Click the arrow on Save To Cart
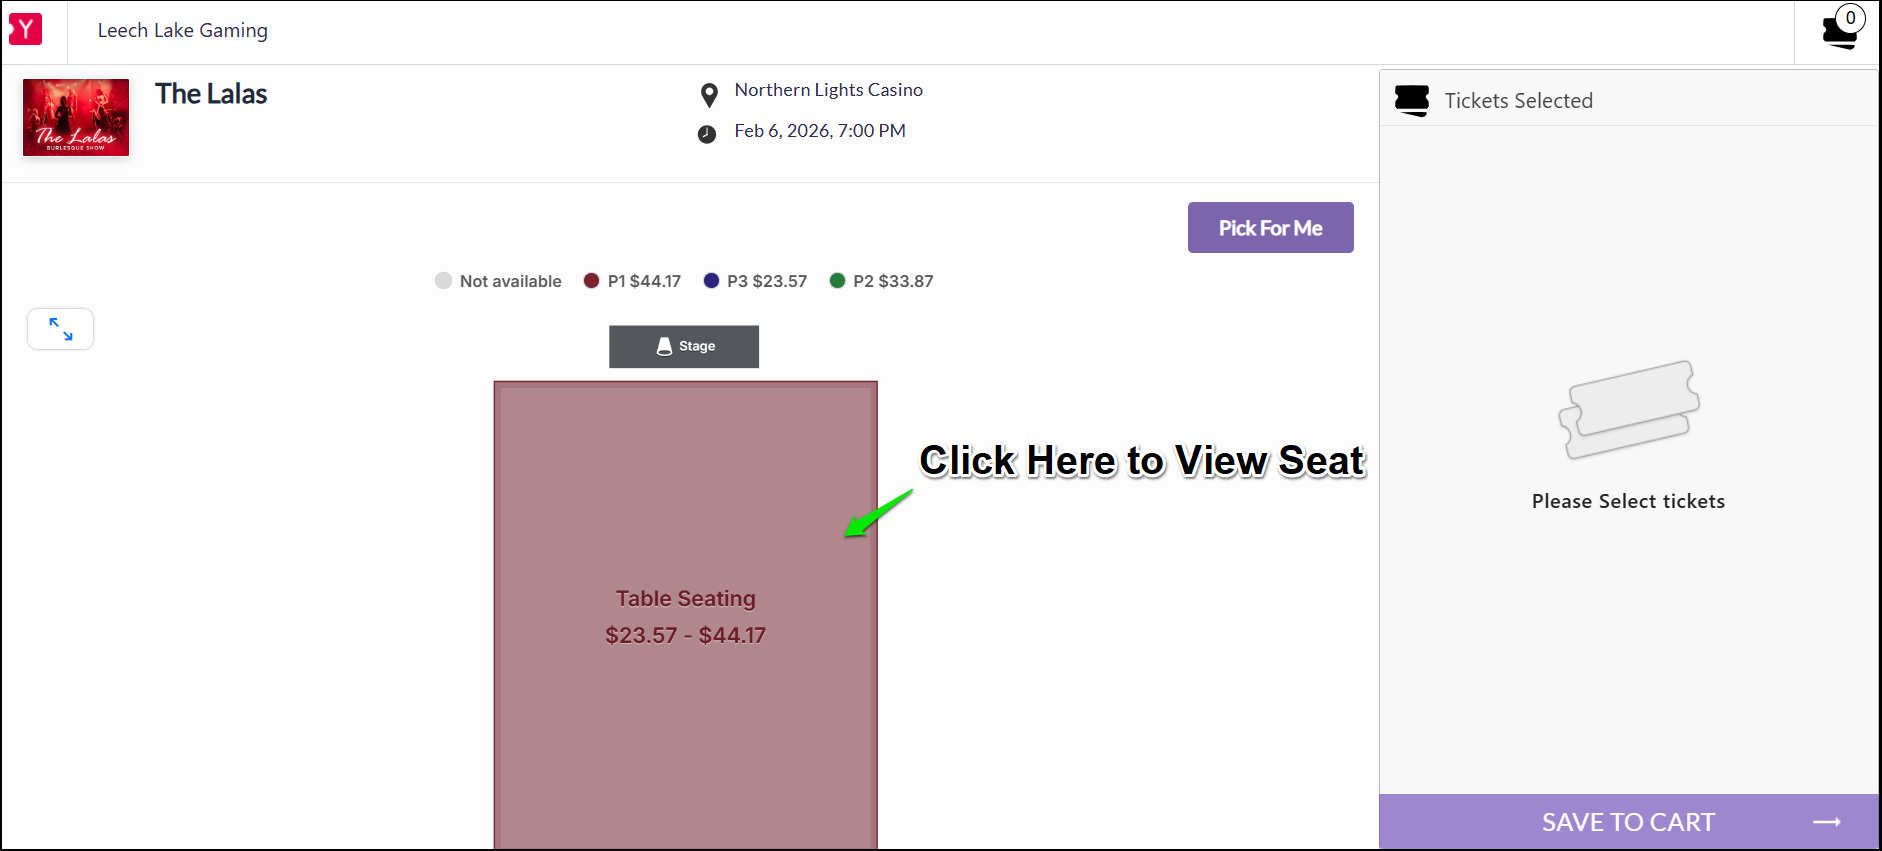The image size is (1882, 851). 1827,822
